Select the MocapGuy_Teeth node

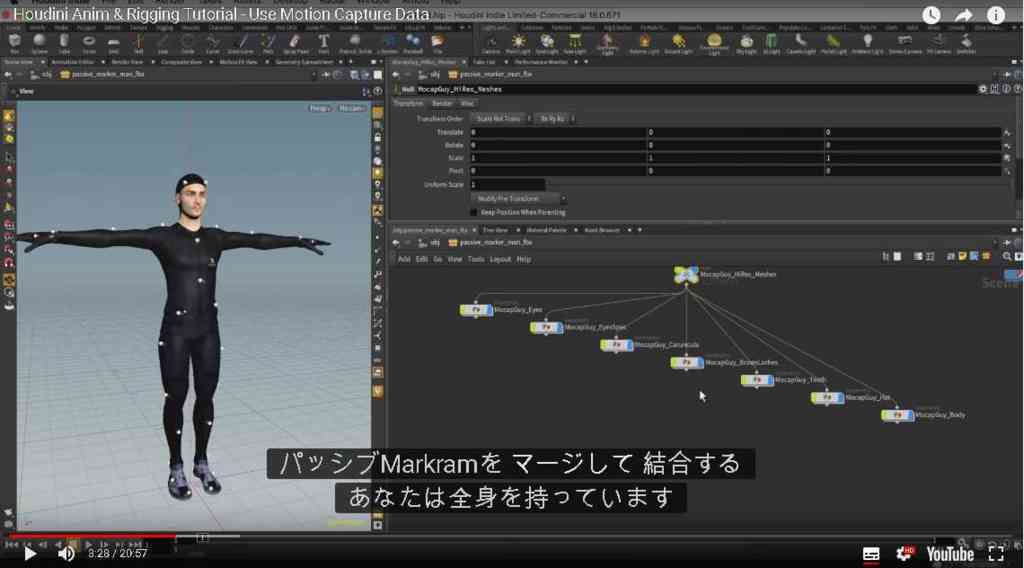click(757, 380)
